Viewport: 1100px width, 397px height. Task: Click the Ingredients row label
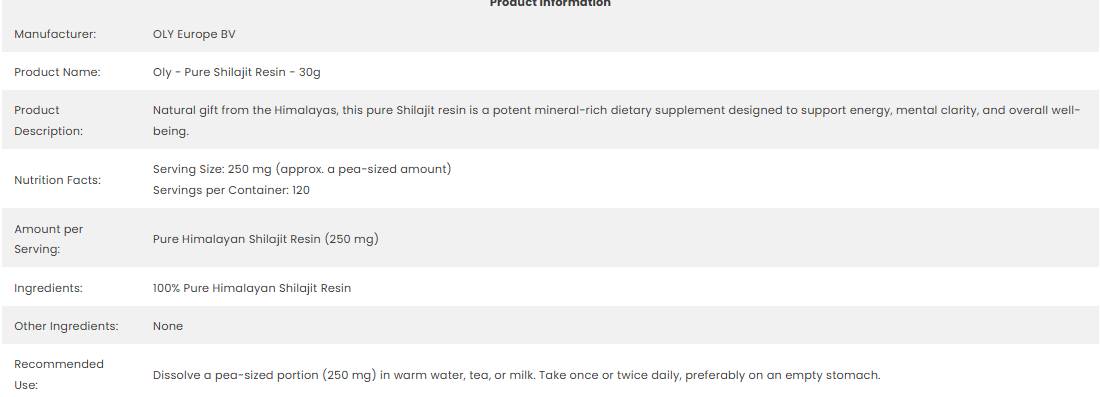tap(48, 288)
